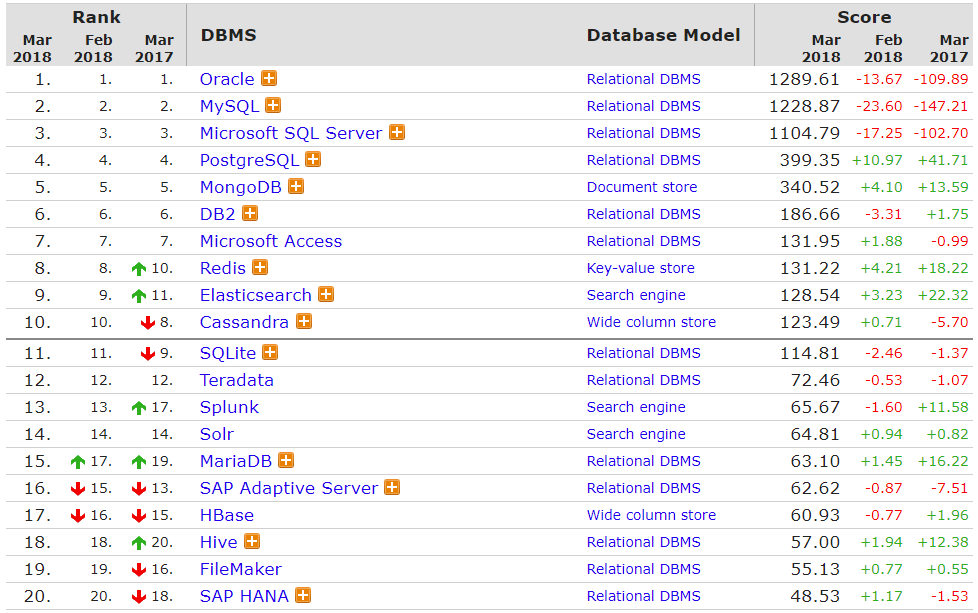Screen dimensions: 978x613
Task: Click the plus icon next to Hive
Action: point(252,541)
